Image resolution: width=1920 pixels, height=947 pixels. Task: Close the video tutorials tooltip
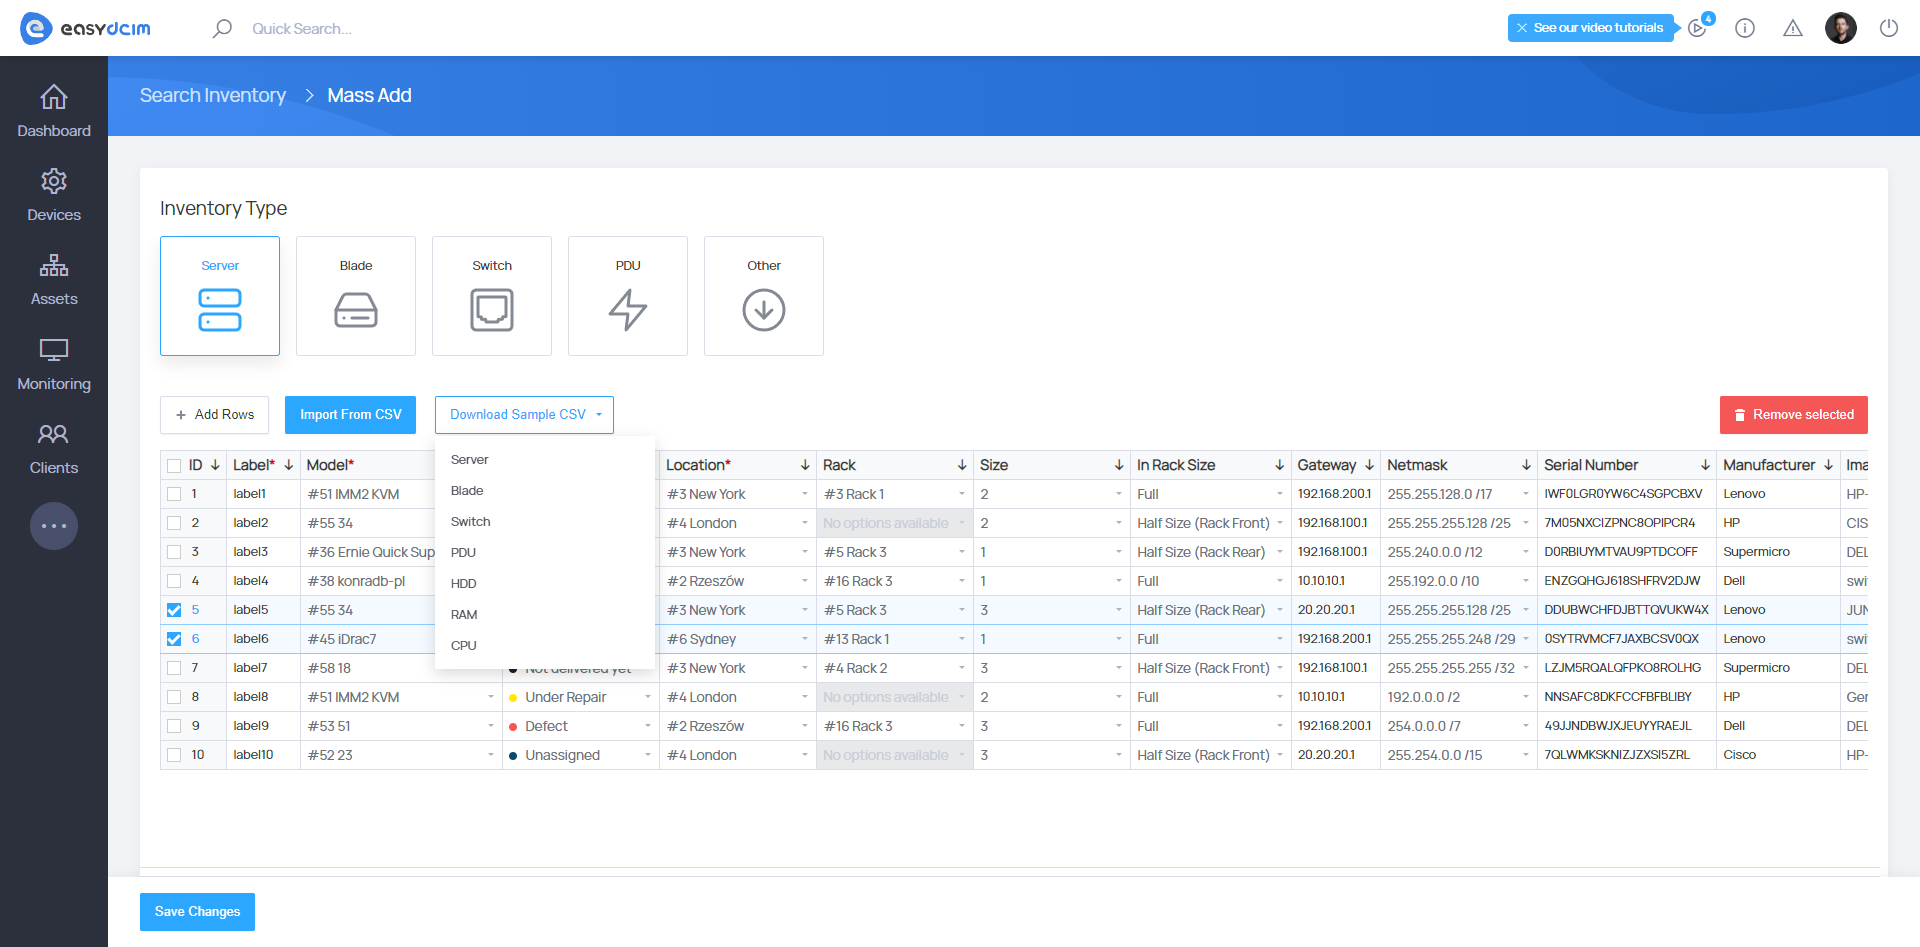pos(1522,28)
